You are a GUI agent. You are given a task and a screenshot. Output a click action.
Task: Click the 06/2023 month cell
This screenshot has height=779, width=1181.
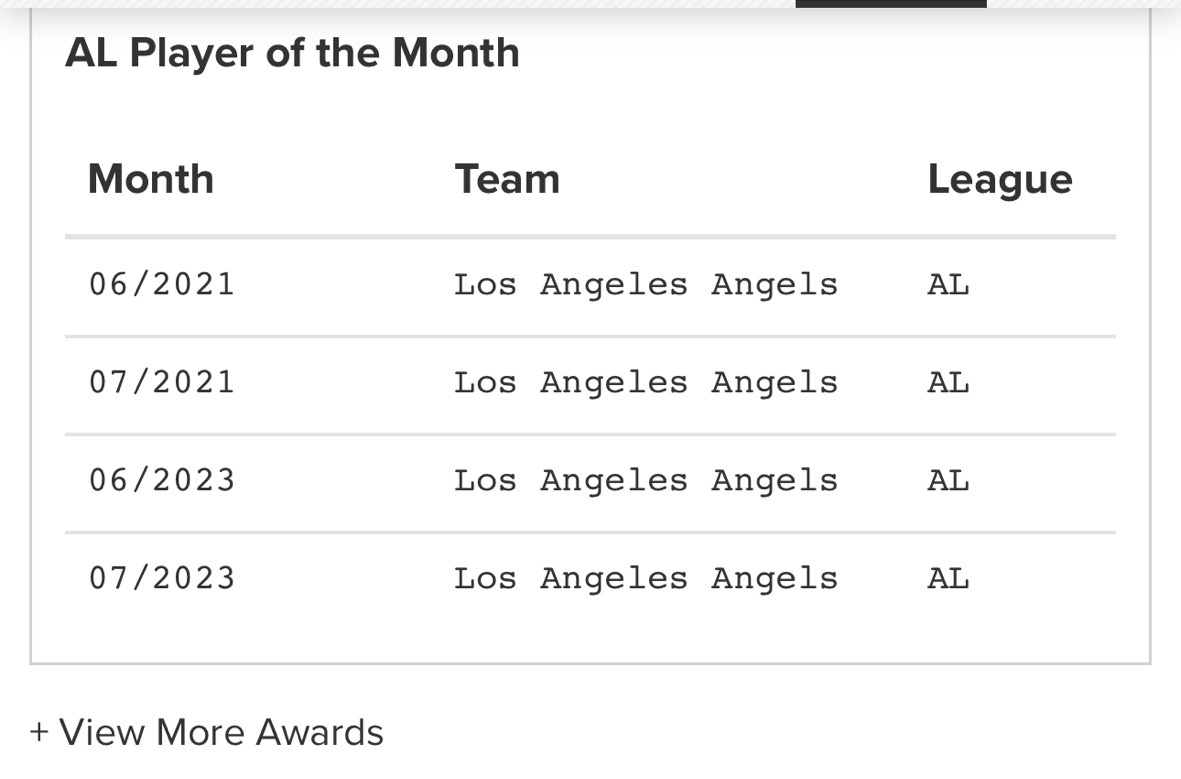[x=162, y=481]
